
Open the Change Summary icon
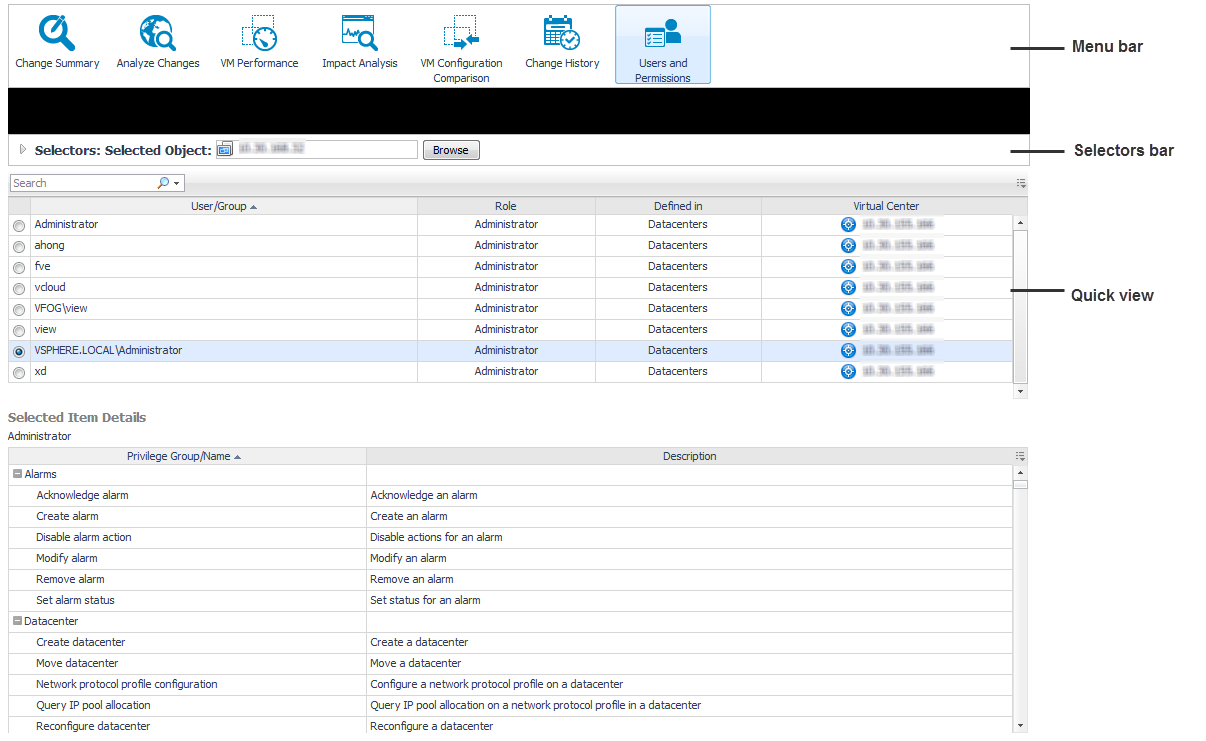click(57, 34)
